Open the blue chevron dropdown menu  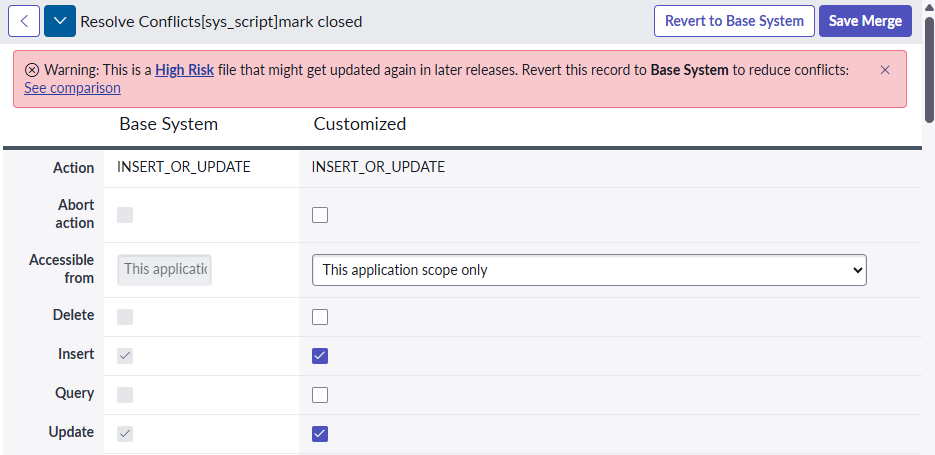[x=60, y=21]
